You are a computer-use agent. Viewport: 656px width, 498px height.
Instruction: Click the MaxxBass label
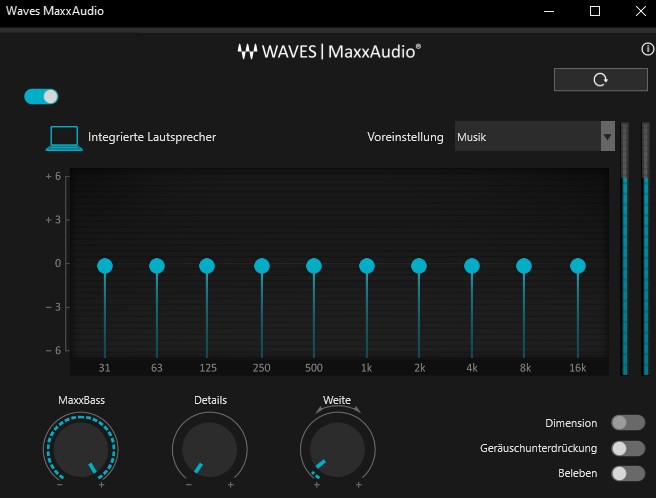pyautogui.click(x=82, y=400)
